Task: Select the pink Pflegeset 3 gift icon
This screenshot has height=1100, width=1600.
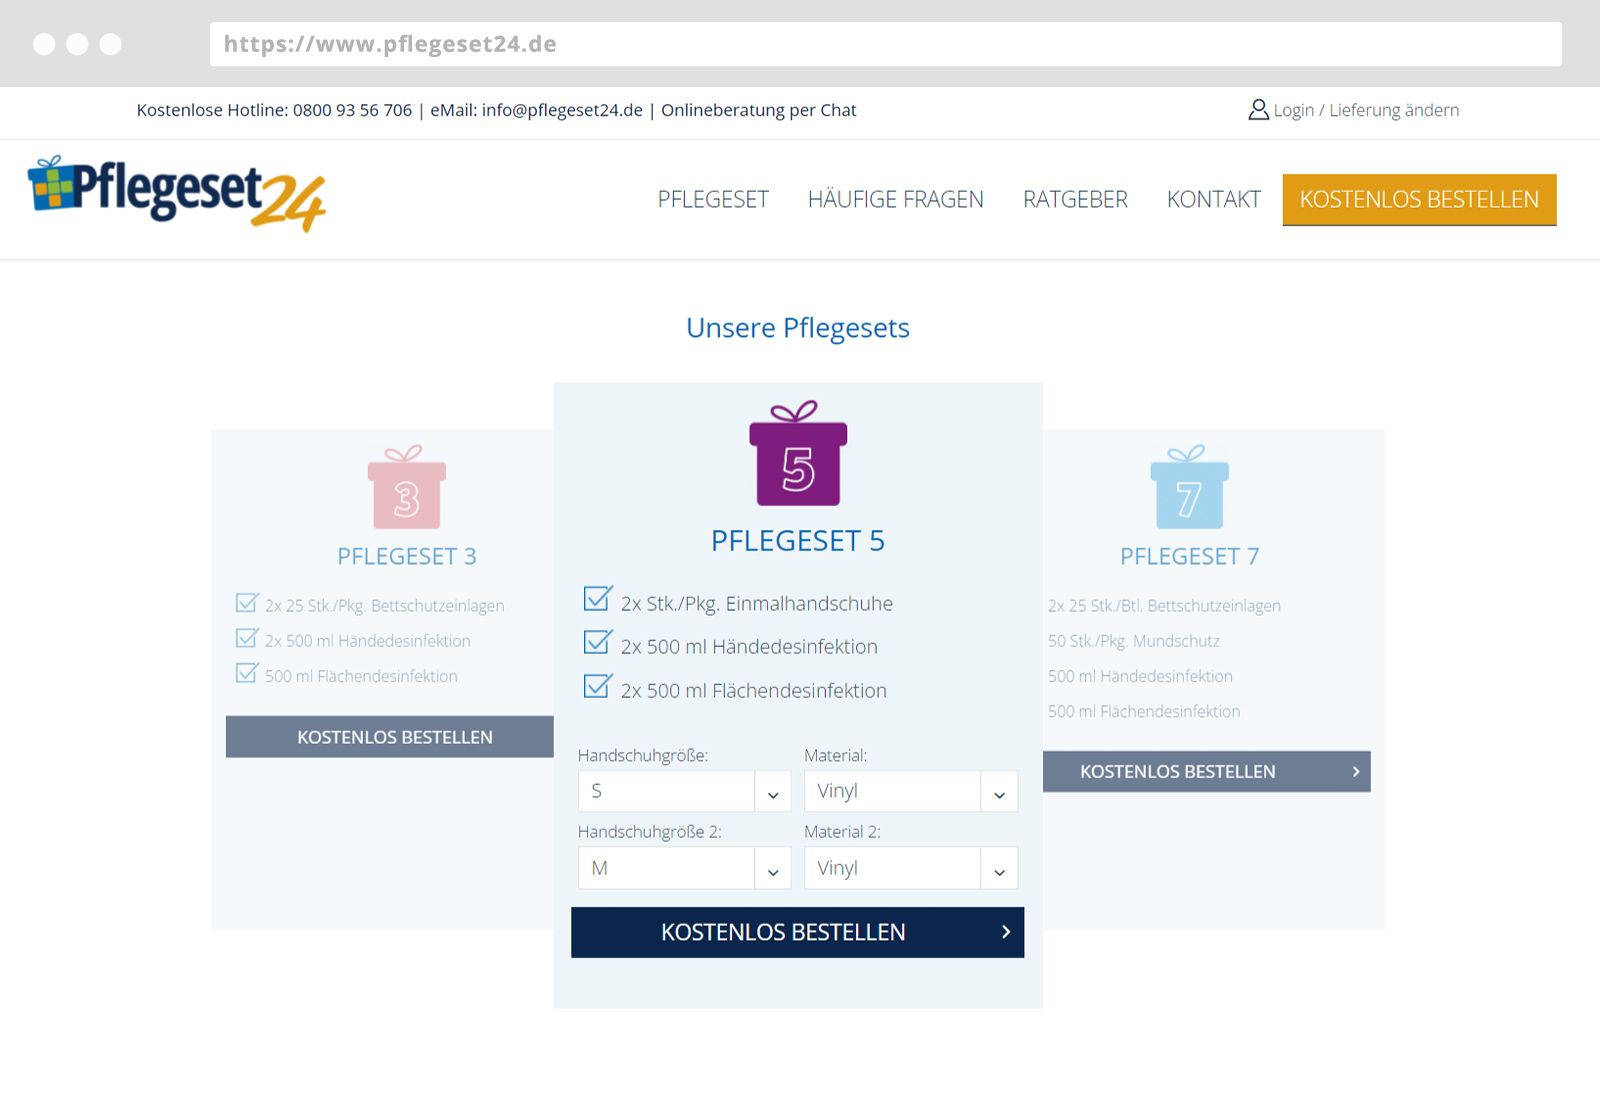Action: click(406, 488)
